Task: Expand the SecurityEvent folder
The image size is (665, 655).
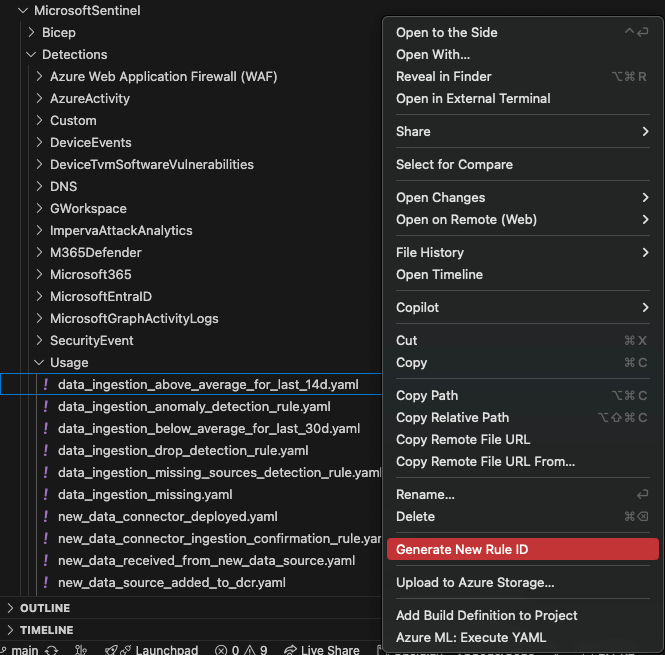Action: [39, 341]
